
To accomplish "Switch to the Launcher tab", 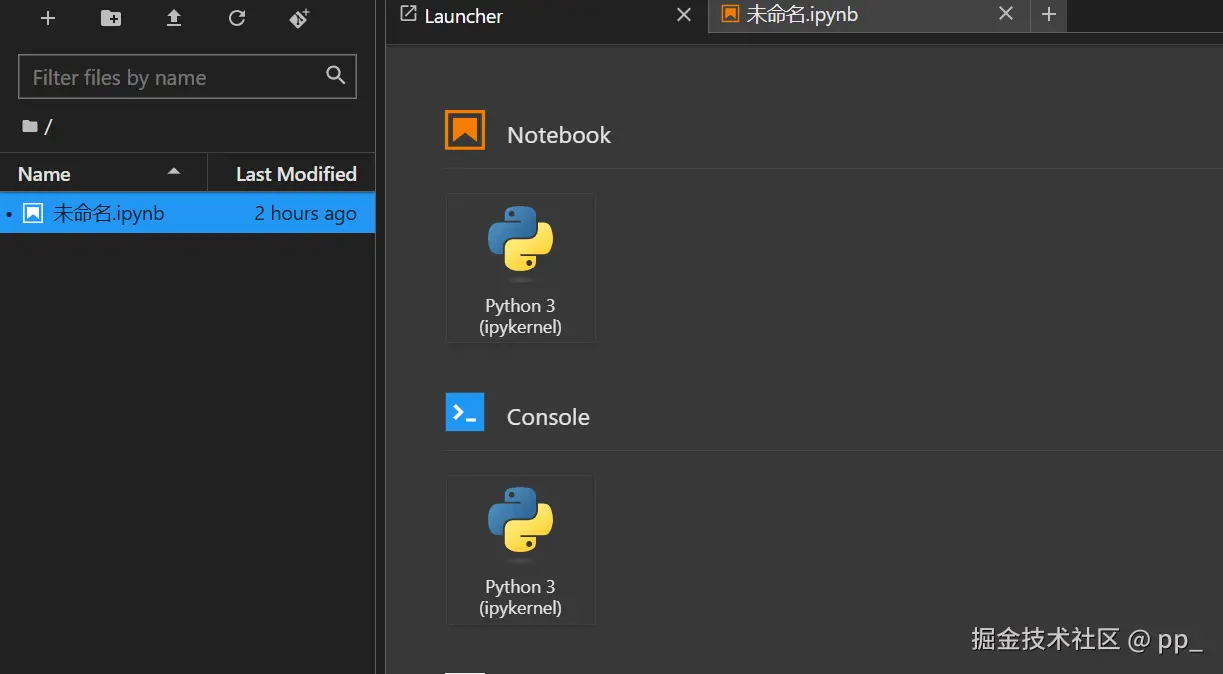I will click(463, 16).
